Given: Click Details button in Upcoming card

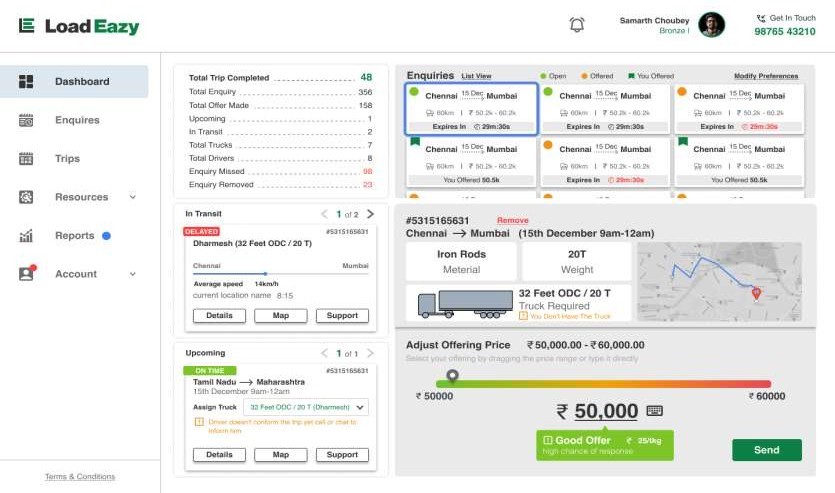Looking at the screenshot, I should pos(219,455).
